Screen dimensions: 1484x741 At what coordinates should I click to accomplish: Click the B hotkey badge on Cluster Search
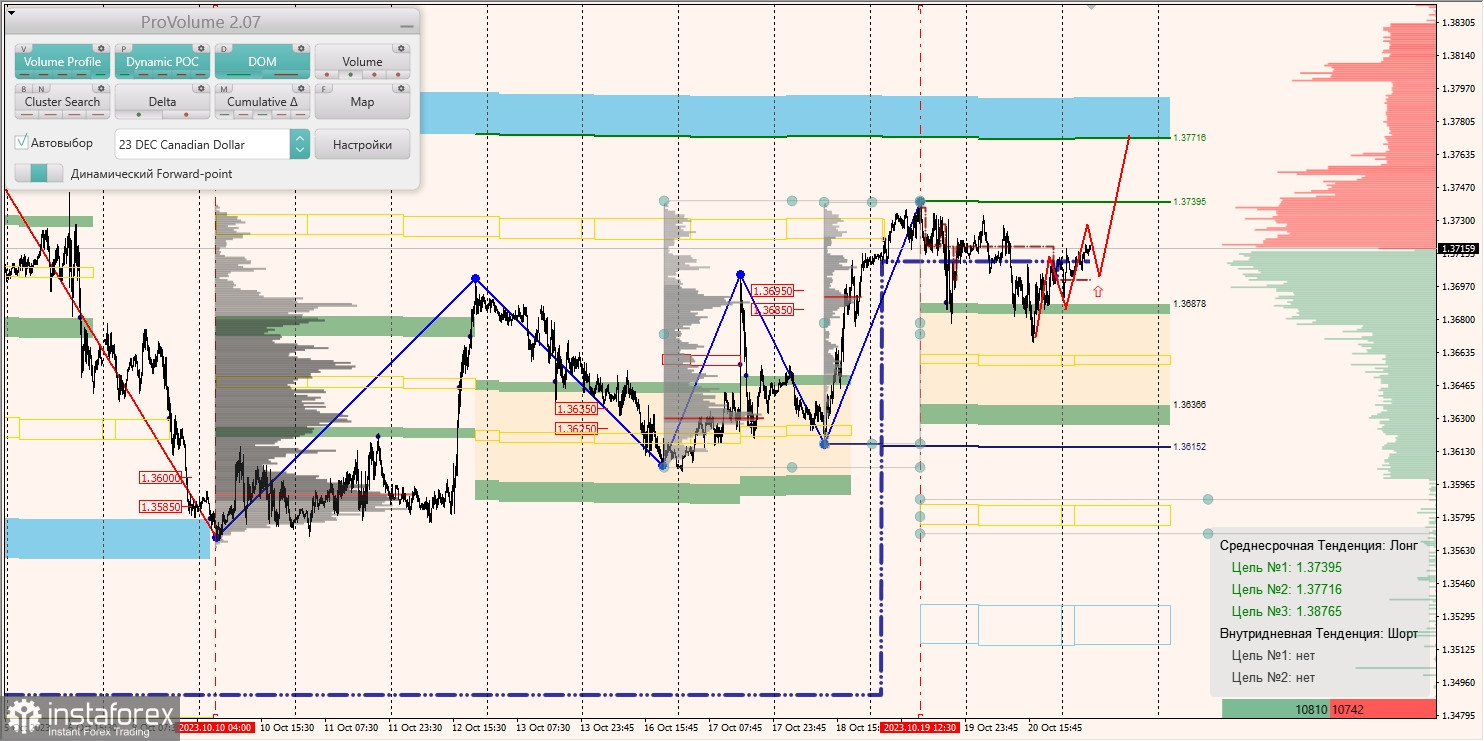pyautogui.click(x=24, y=88)
